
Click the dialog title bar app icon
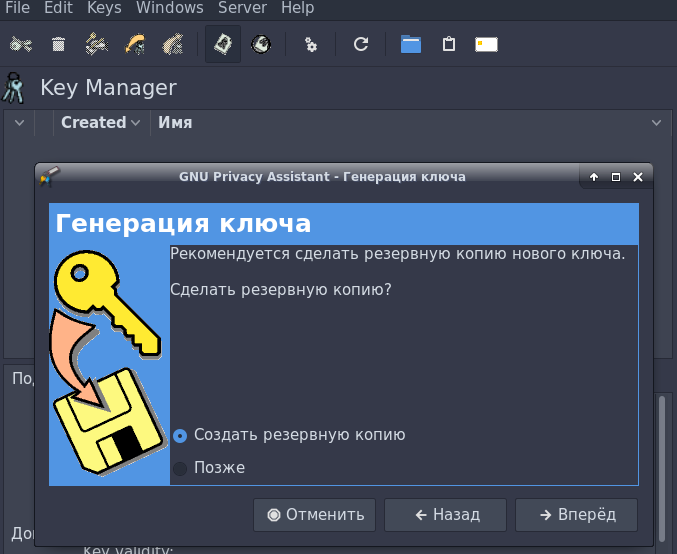tap(49, 176)
